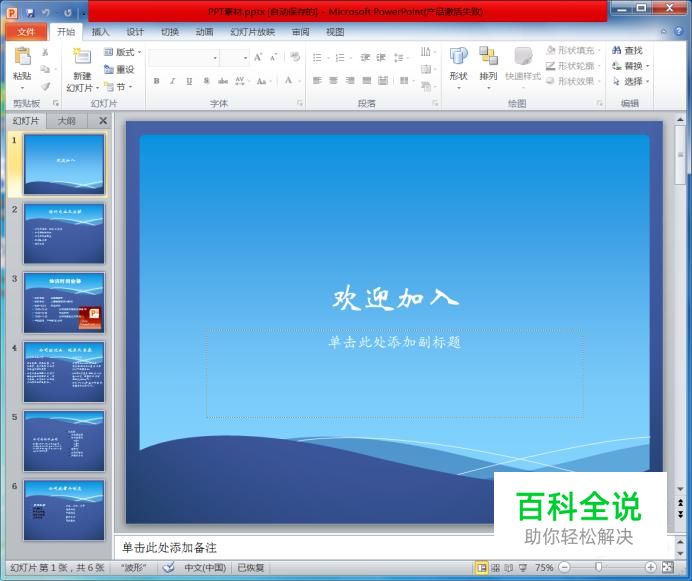692x581 pixels.
Task: Open the Select (选择) dropdown
Action: point(631,81)
